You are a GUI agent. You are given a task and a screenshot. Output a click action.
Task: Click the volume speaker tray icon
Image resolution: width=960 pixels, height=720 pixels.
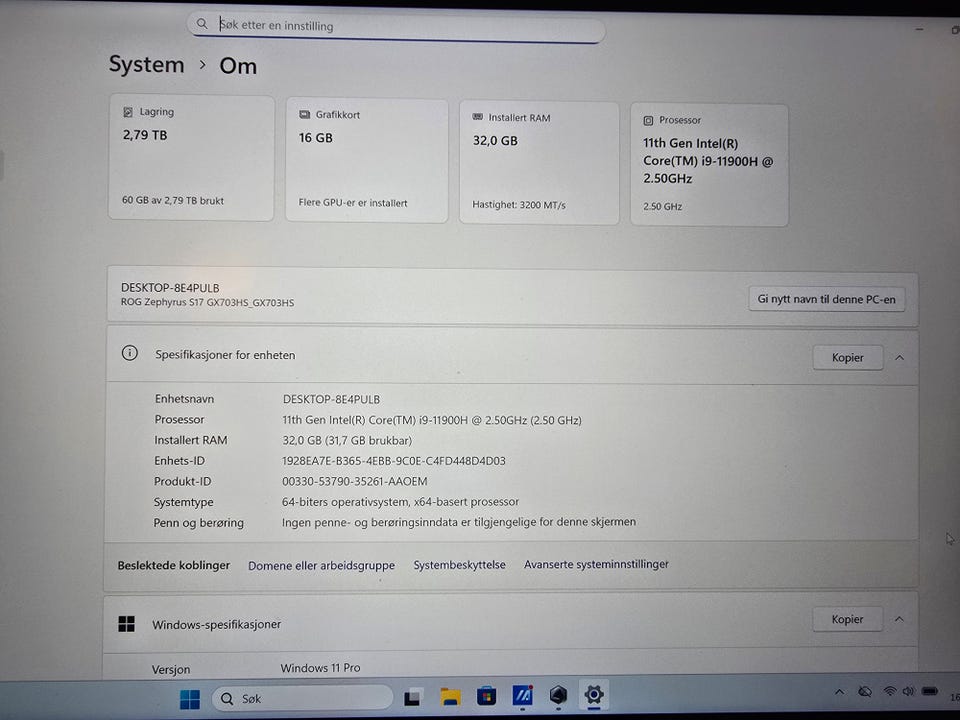(908, 691)
